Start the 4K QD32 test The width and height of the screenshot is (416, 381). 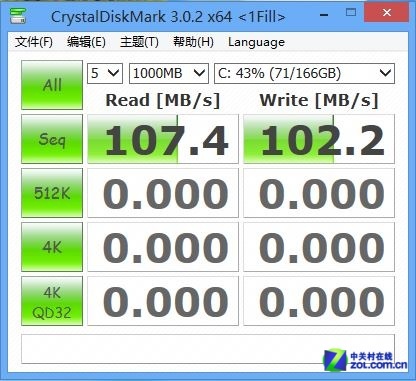52,301
